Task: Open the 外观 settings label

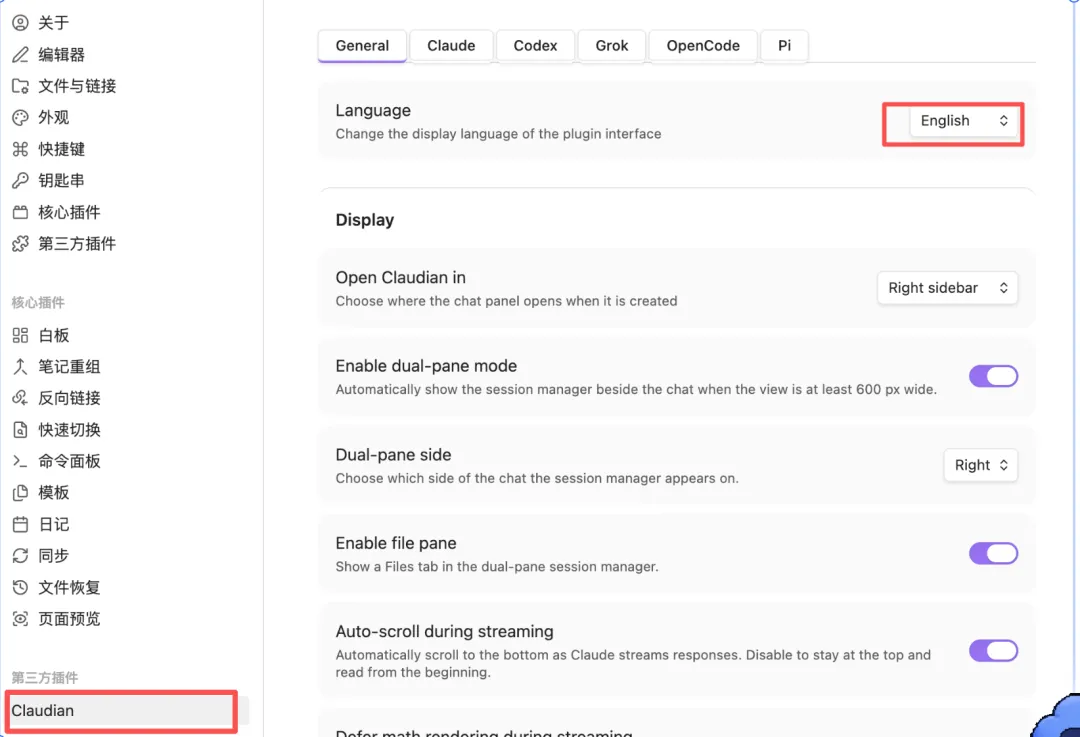Action: (x=54, y=118)
